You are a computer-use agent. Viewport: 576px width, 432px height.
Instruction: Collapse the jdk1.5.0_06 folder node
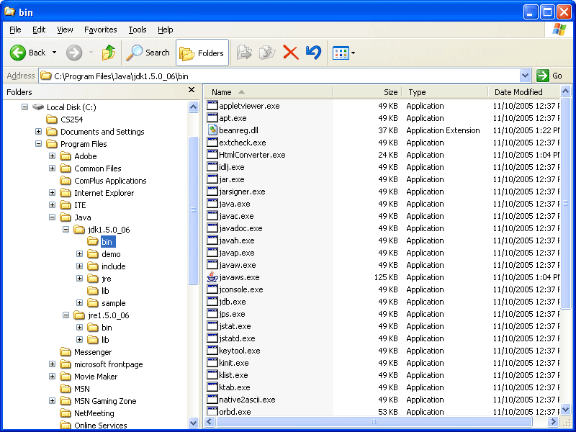66,230
